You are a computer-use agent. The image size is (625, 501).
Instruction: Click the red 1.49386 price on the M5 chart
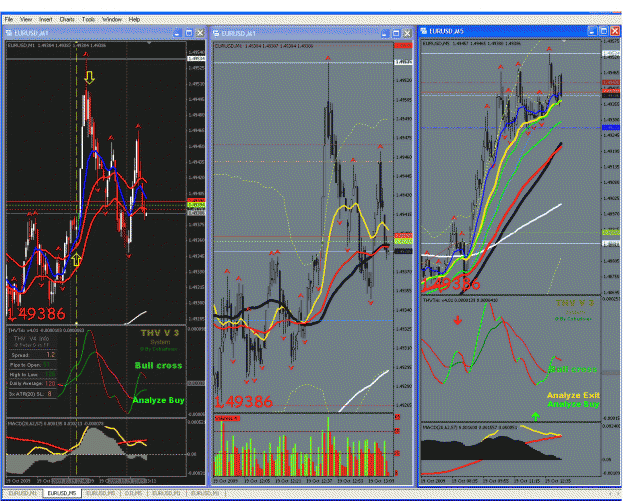[451, 284]
